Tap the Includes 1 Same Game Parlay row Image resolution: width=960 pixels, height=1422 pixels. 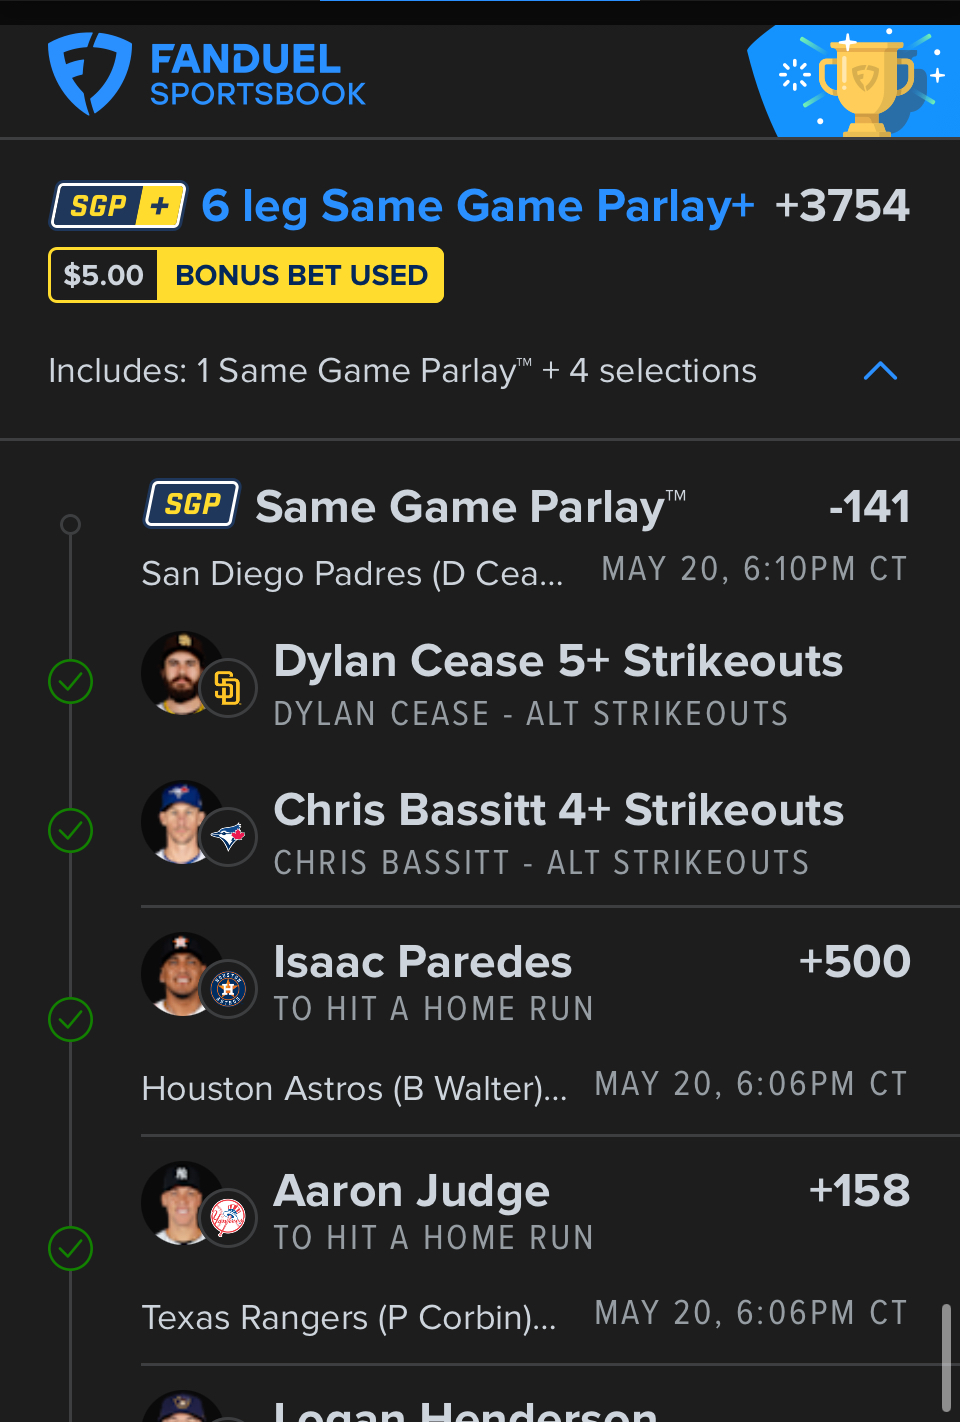(x=402, y=371)
